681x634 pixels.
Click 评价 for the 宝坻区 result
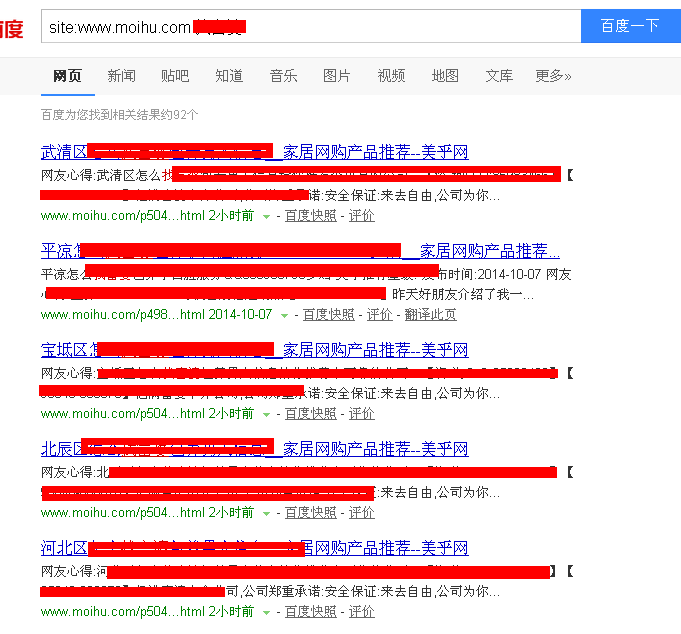coord(361,414)
